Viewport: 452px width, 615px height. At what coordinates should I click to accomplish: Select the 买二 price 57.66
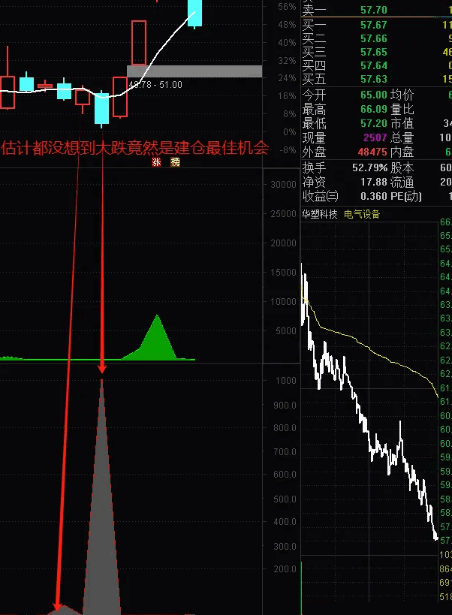374,38
